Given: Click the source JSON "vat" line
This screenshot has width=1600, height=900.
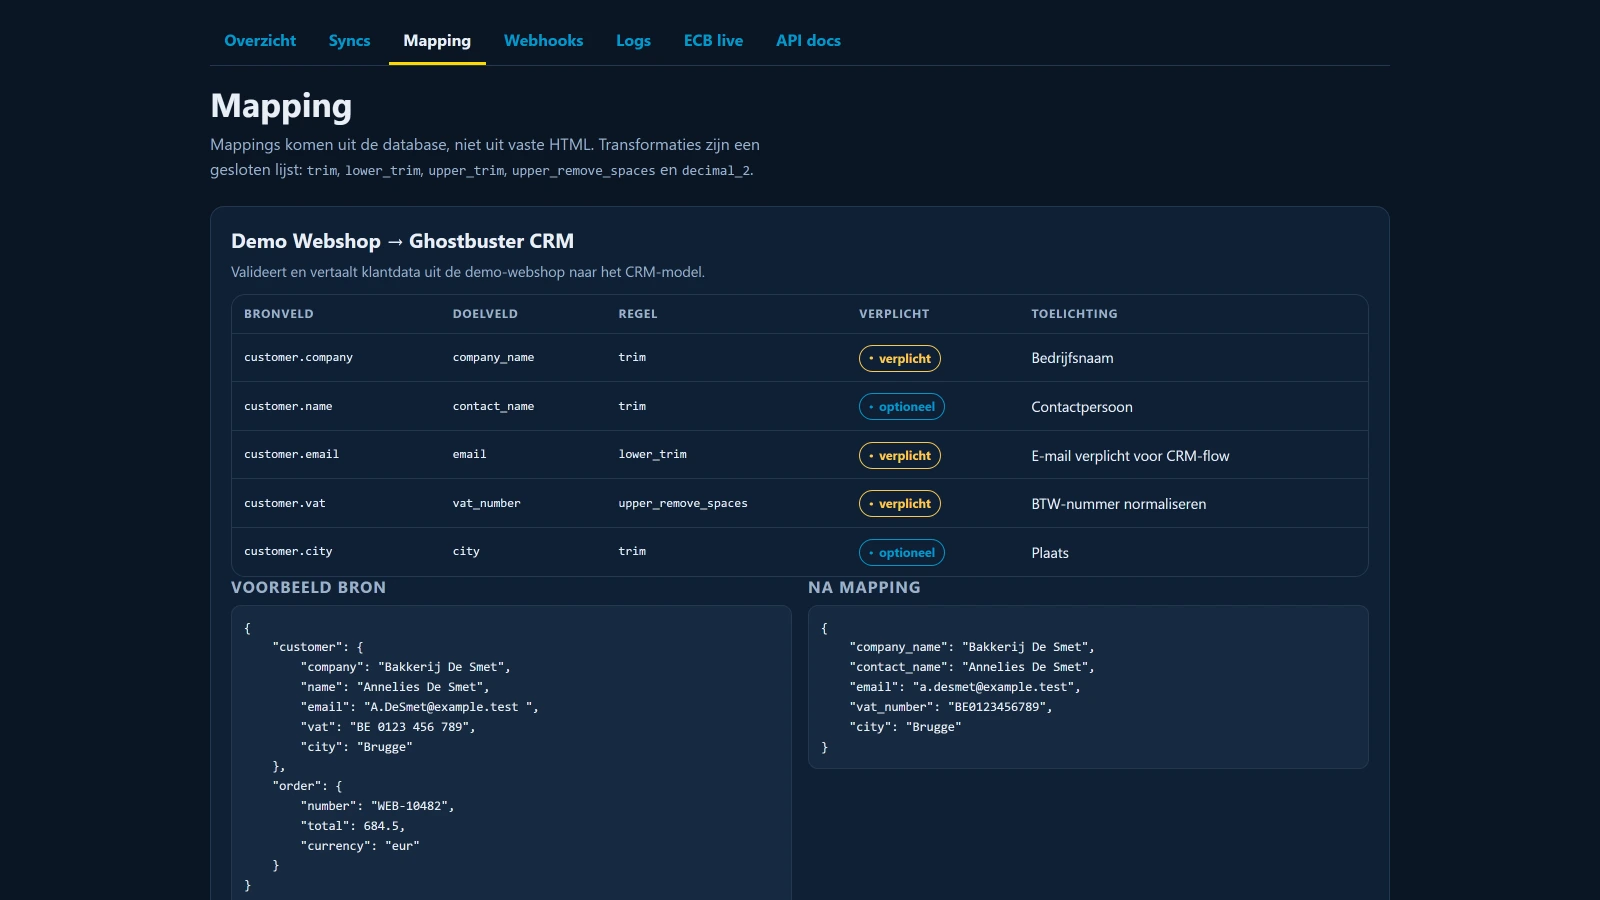Looking at the screenshot, I should (388, 727).
